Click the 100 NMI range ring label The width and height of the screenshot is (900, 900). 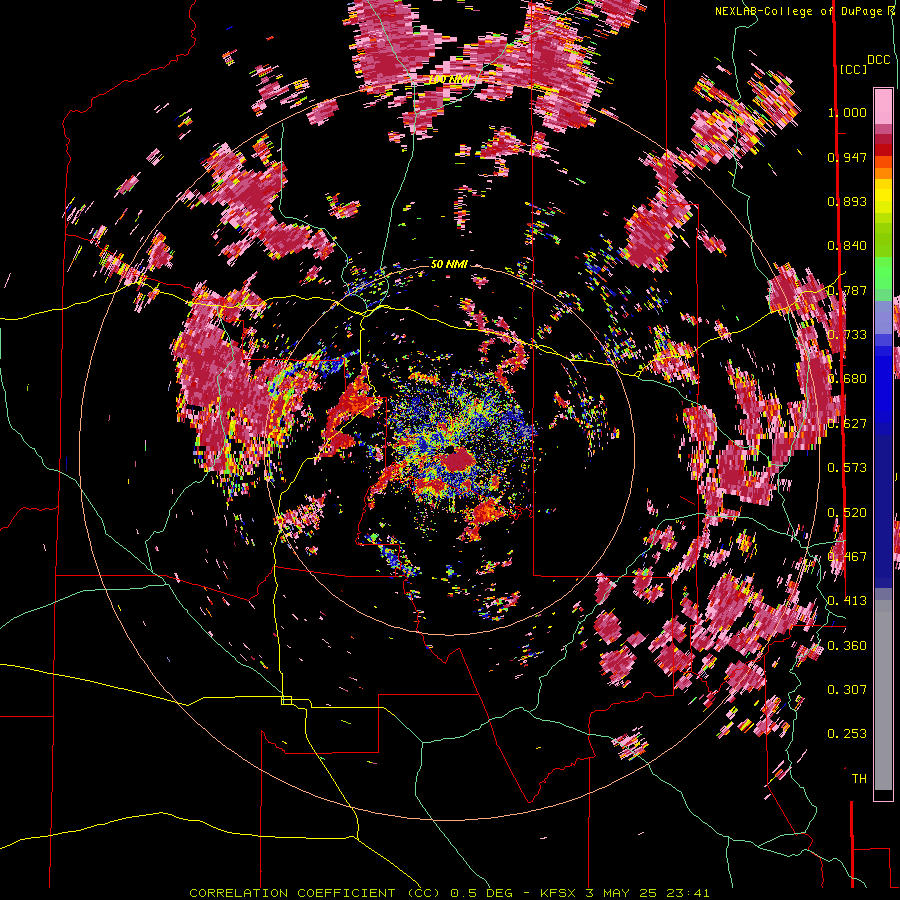click(449, 79)
